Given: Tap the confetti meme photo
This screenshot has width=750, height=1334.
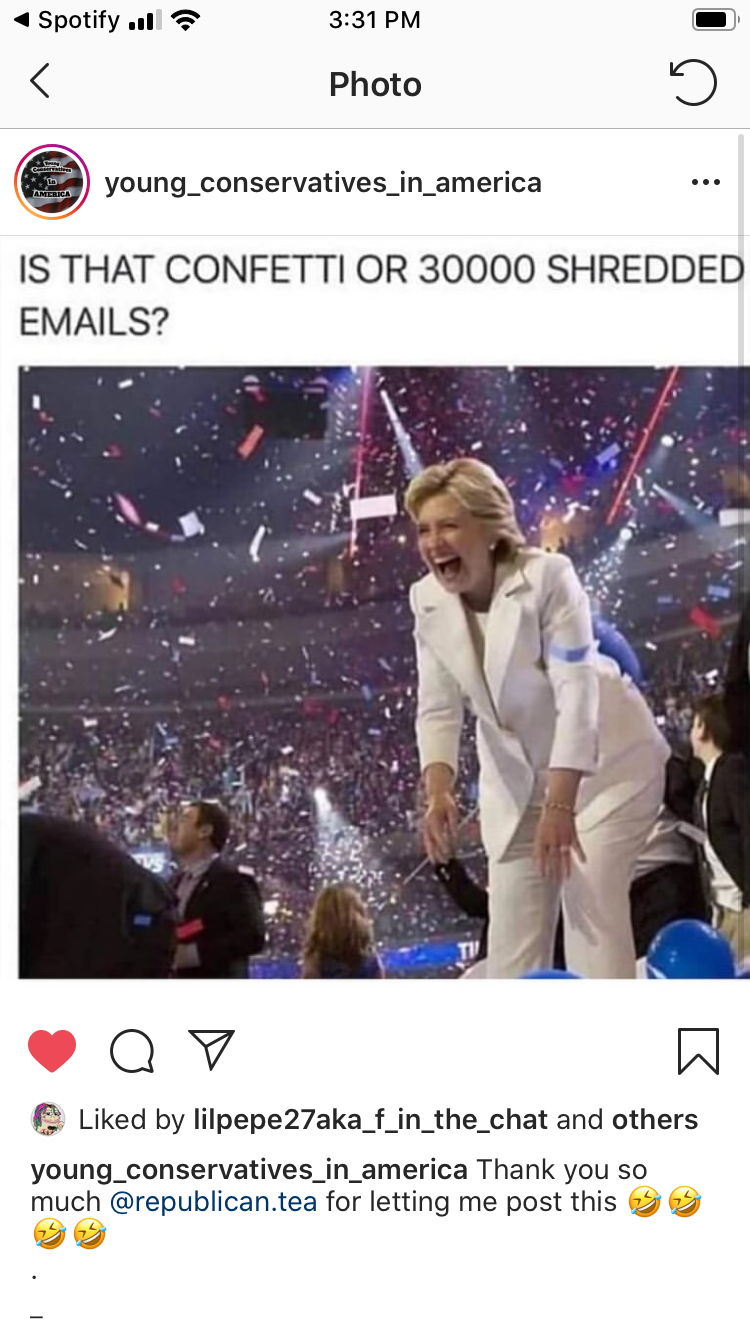Looking at the screenshot, I should [x=384, y=671].
